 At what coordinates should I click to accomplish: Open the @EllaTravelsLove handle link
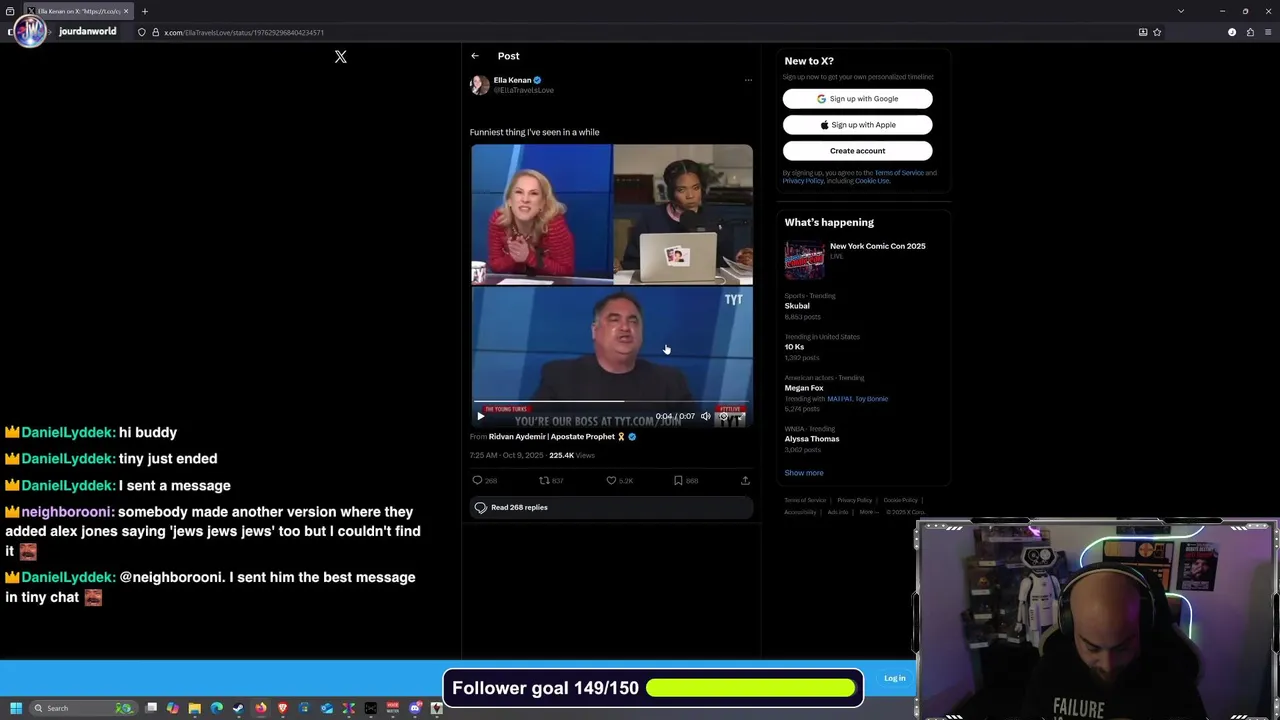523,90
